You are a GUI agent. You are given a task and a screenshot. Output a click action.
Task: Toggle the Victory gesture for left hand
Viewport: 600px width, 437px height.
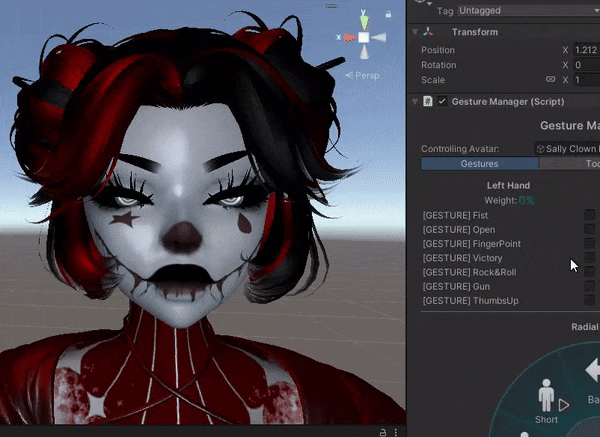pos(589,258)
